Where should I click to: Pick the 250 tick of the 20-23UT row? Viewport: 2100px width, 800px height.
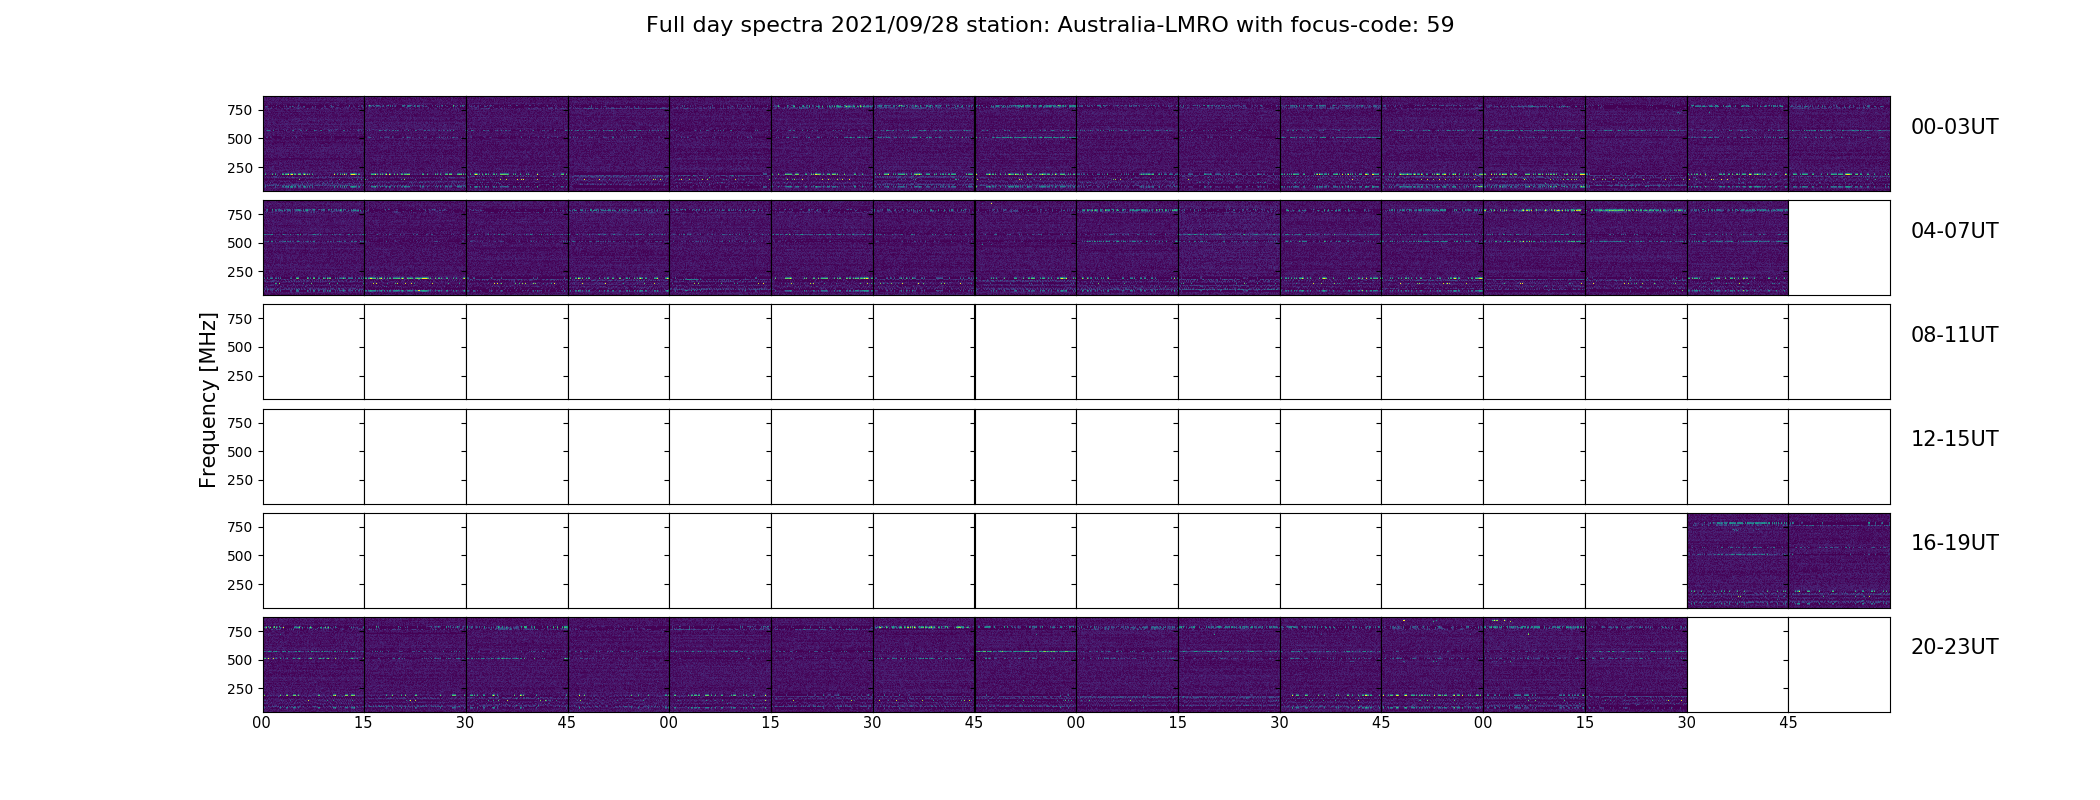point(239,689)
